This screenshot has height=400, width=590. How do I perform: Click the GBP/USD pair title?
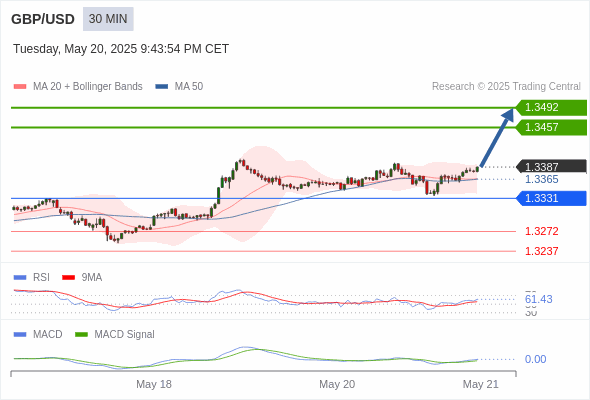[43, 19]
